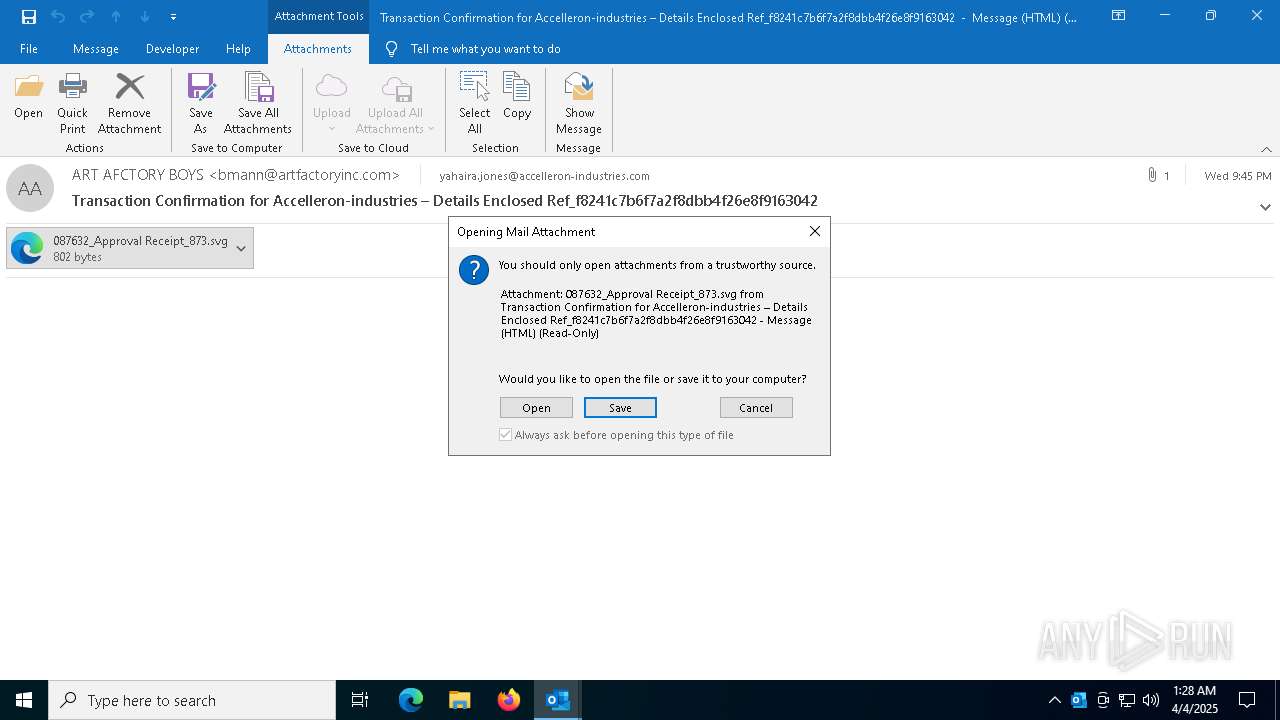
Task: Open Windows Start menu
Action: pyautogui.click(x=24, y=700)
